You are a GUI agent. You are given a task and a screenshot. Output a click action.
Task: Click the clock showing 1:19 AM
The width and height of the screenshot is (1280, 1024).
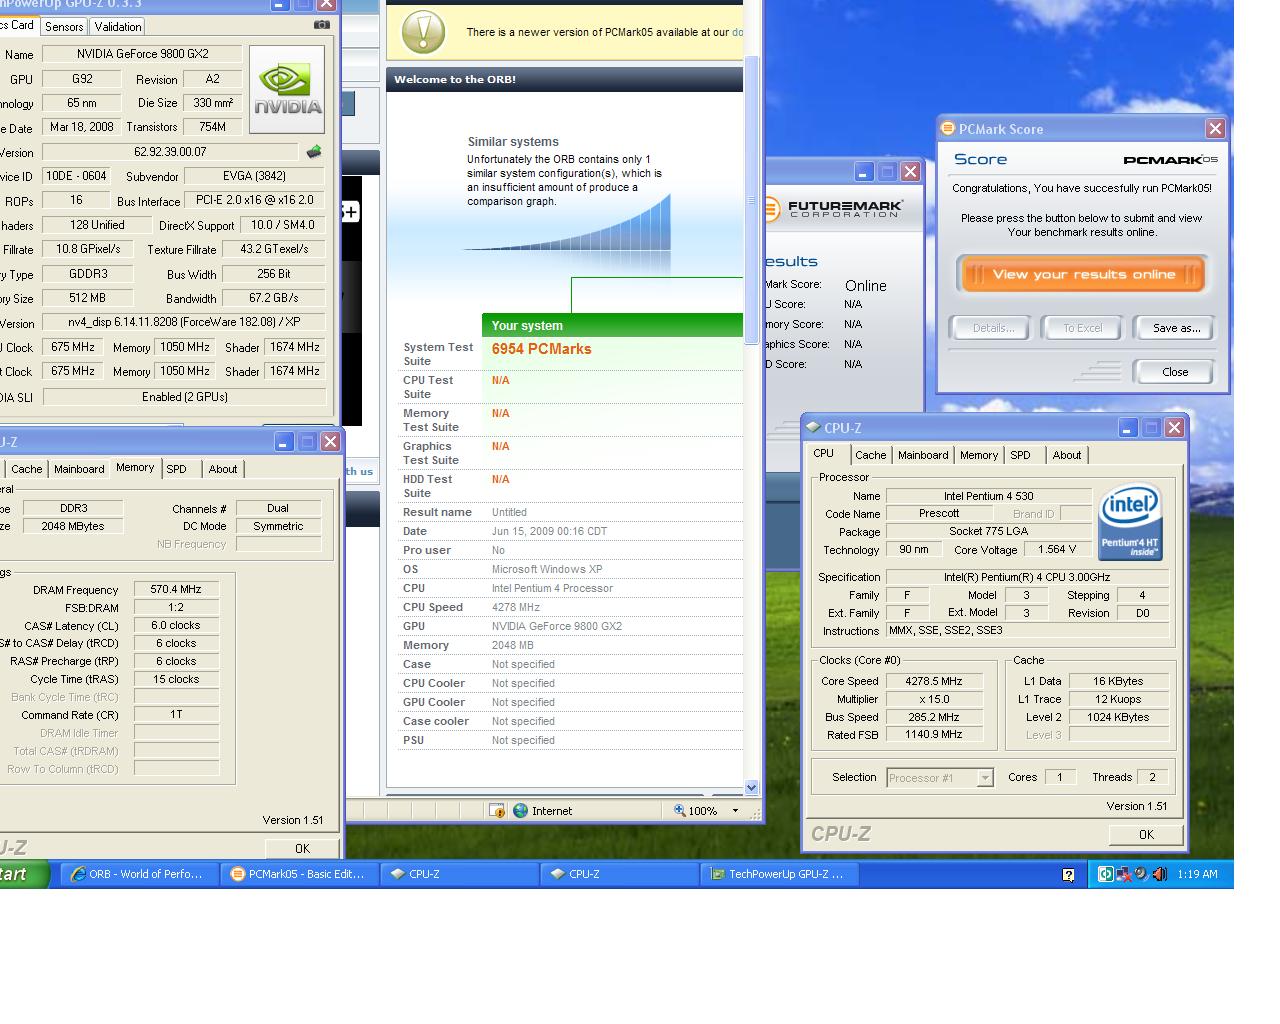tap(1197, 874)
